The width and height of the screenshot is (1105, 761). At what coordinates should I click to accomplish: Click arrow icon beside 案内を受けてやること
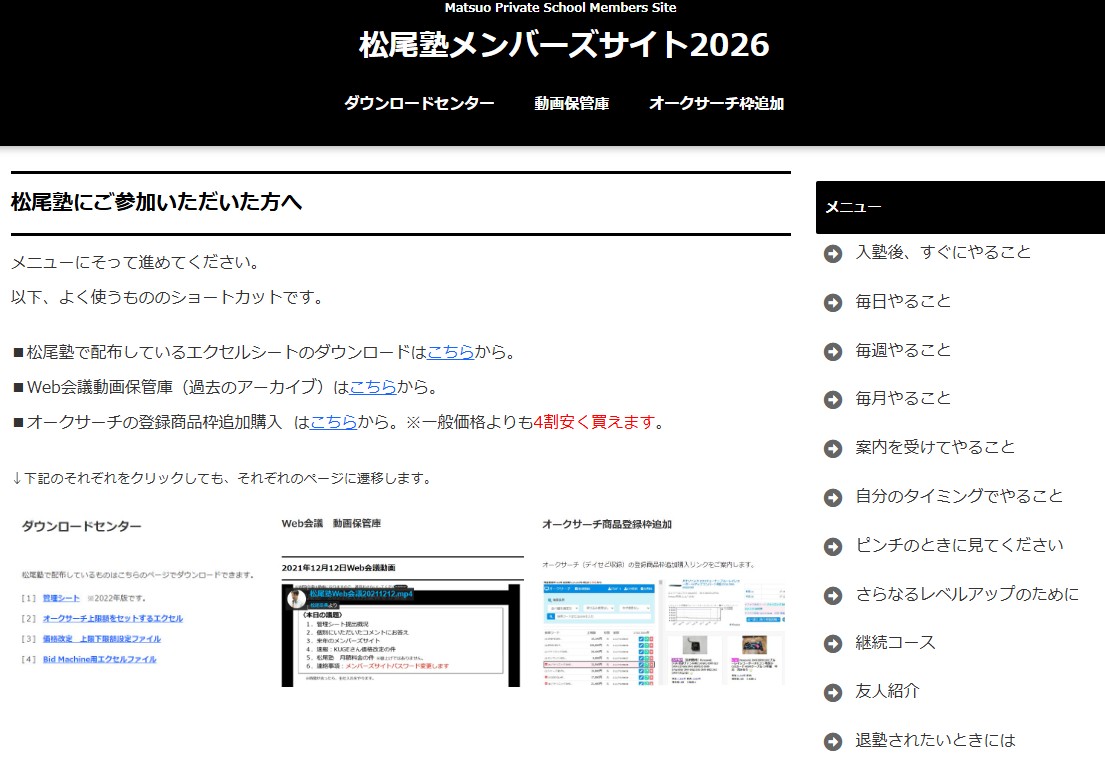(x=832, y=448)
